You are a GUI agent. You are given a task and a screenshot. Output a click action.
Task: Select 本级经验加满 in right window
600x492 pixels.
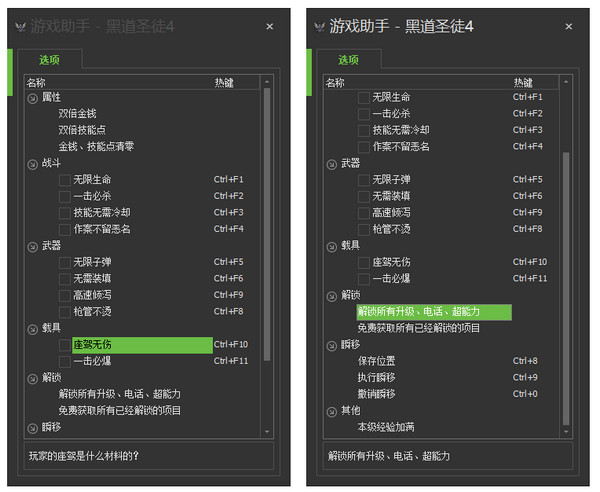pos(386,427)
